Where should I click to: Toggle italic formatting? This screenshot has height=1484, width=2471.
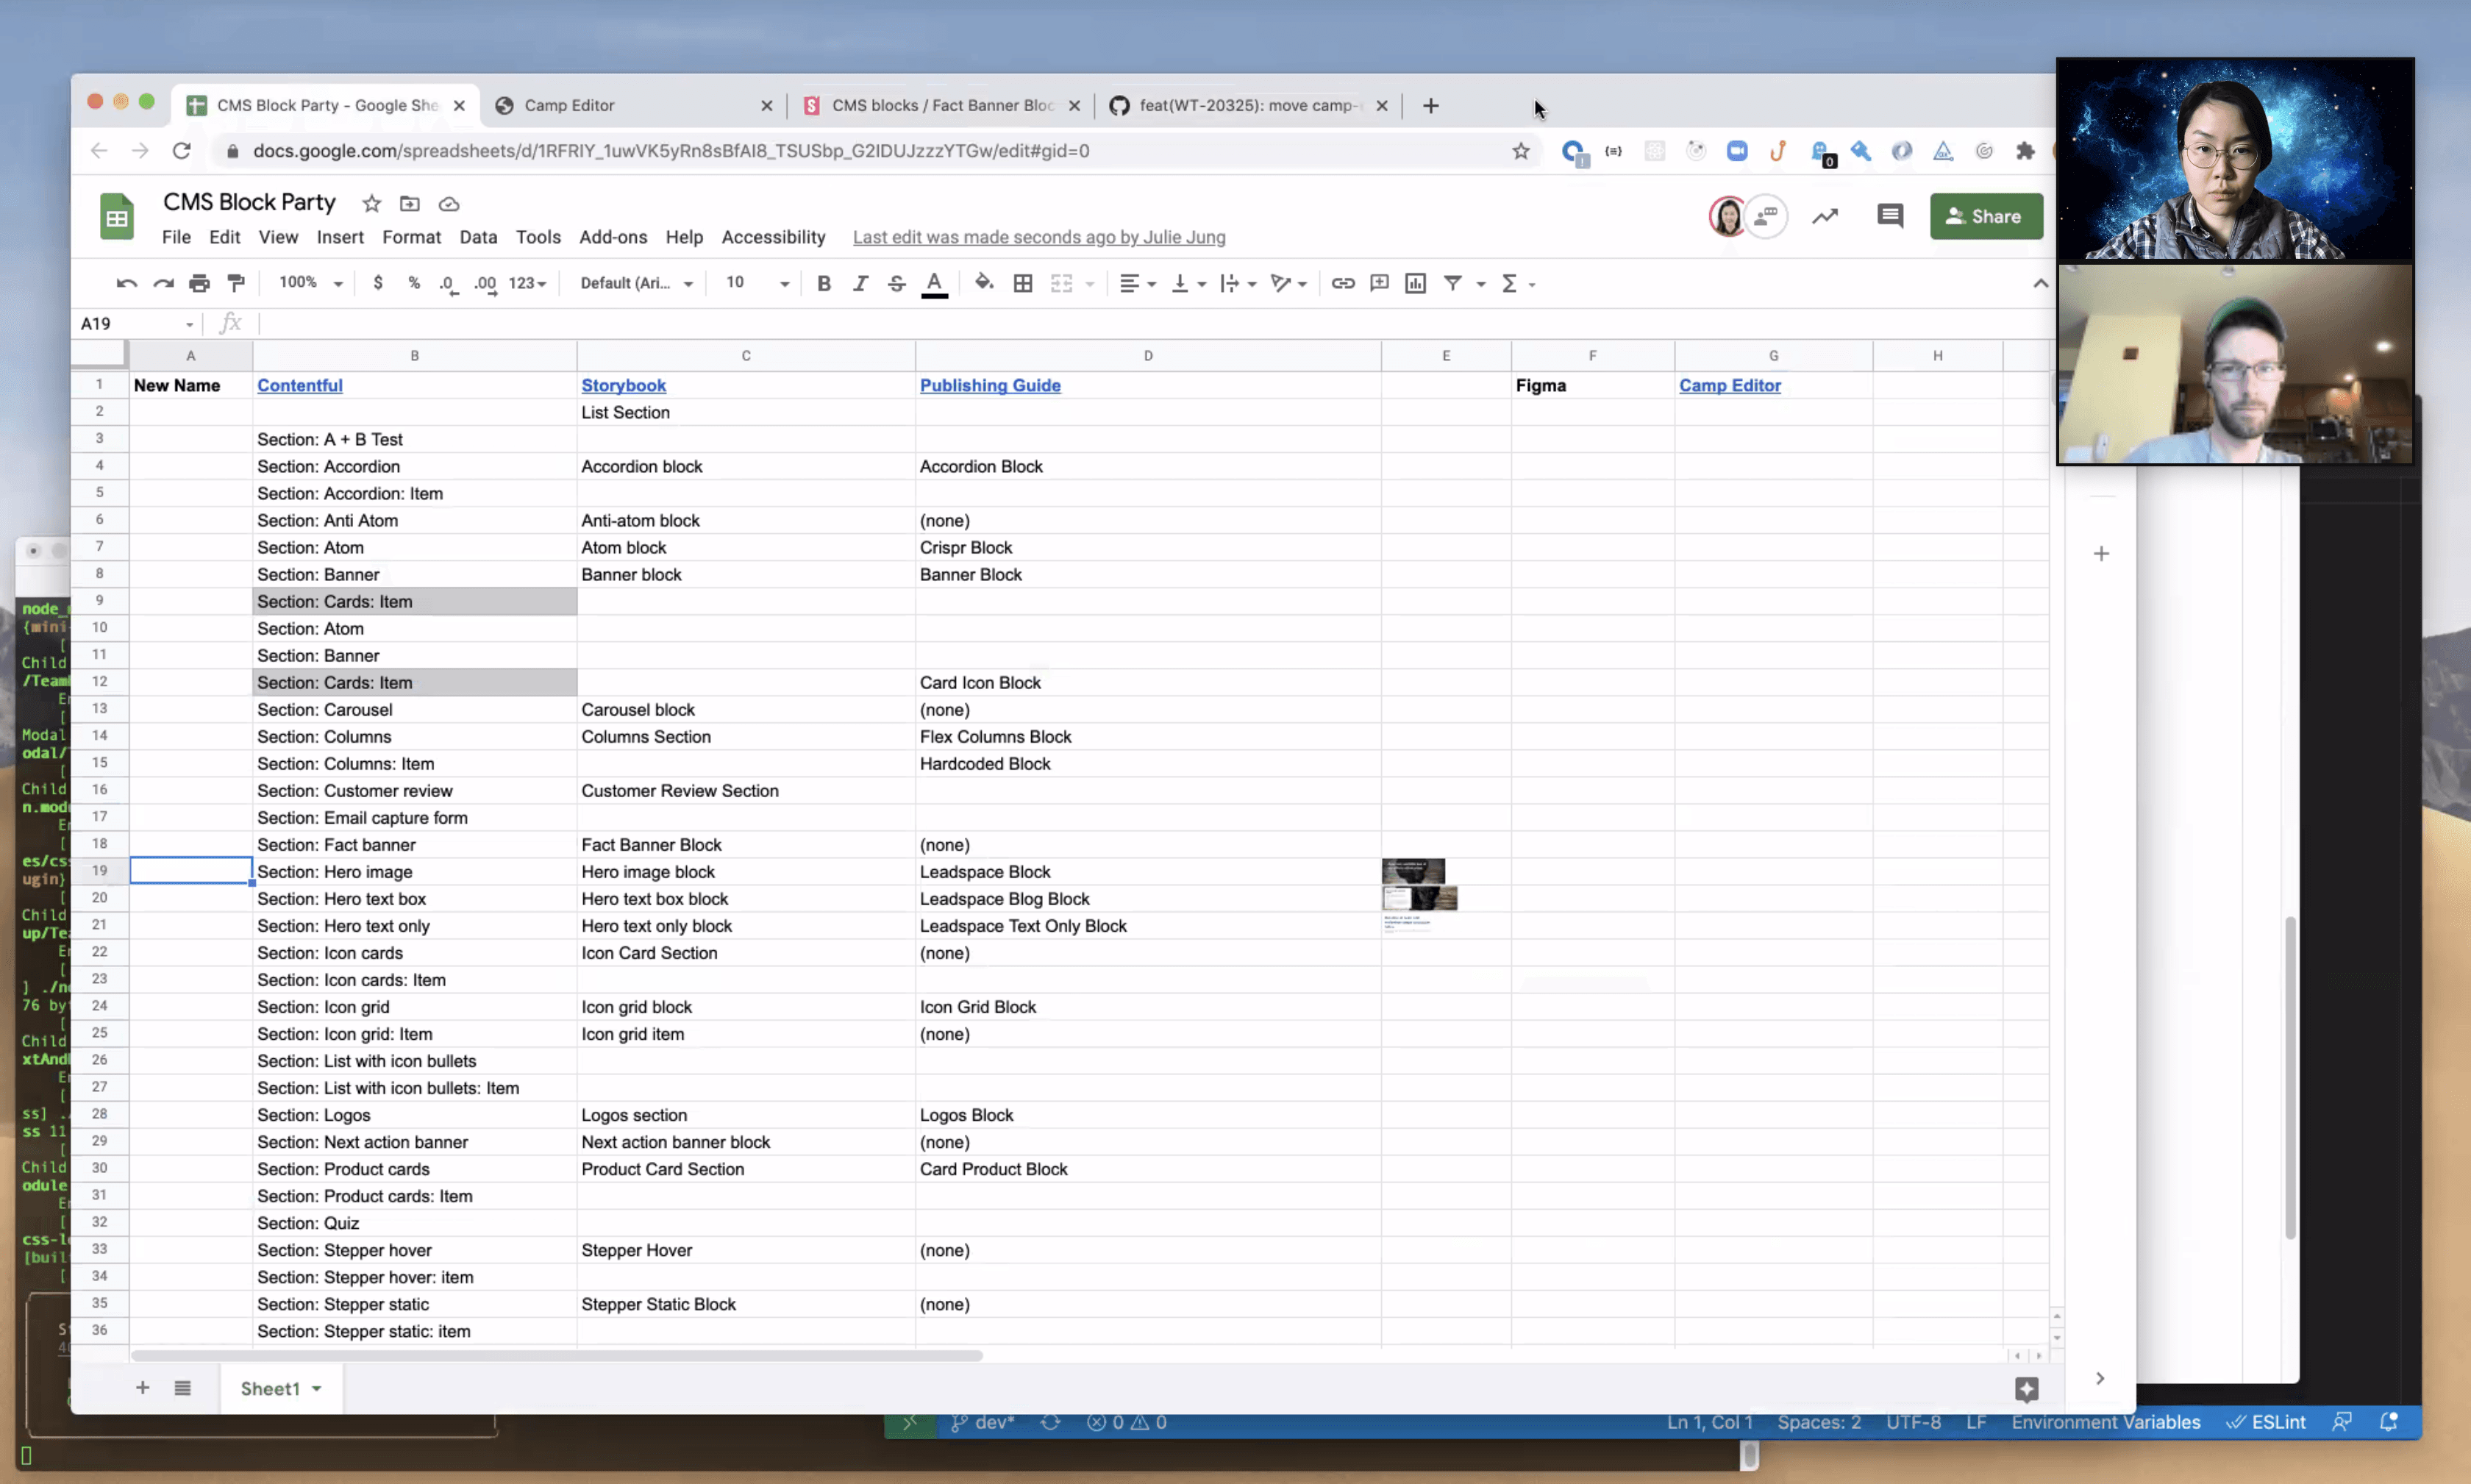click(859, 283)
